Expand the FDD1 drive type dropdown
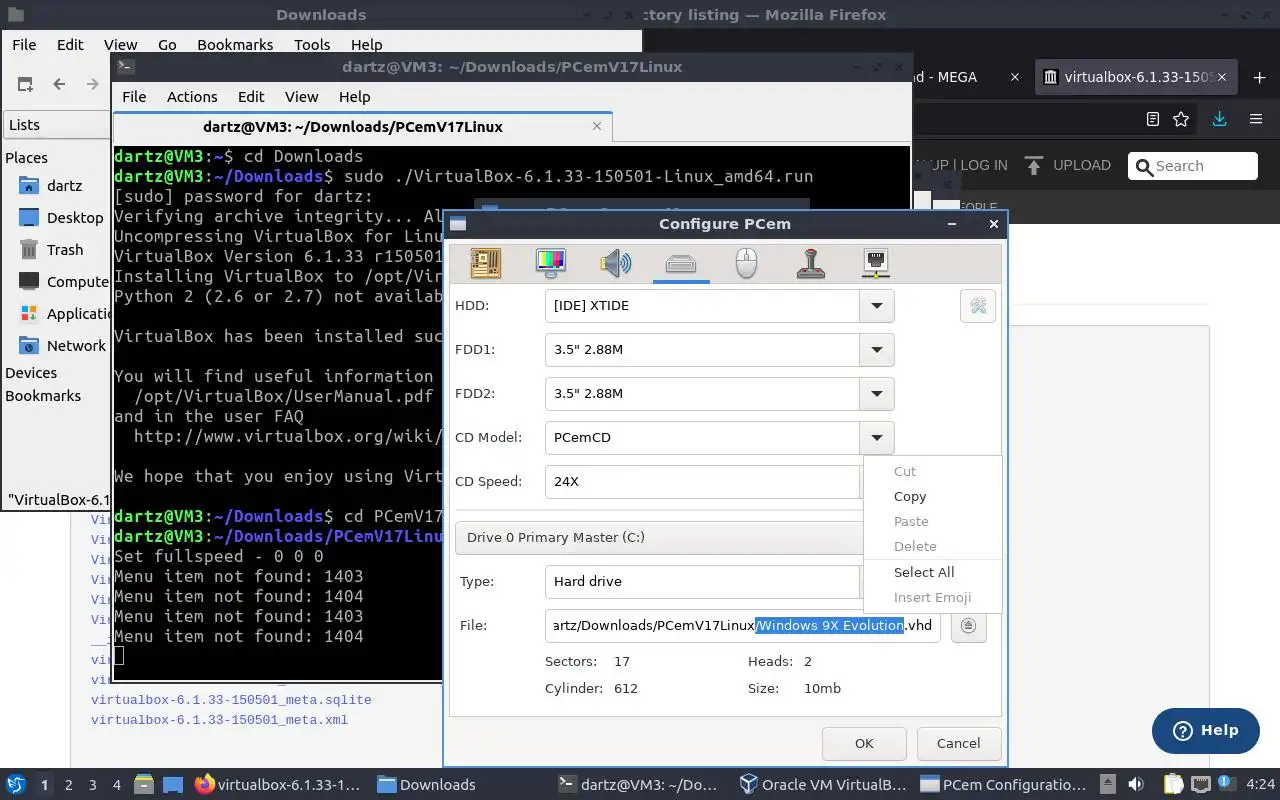Image resolution: width=1280 pixels, height=800 pixels. click(876, 350)
